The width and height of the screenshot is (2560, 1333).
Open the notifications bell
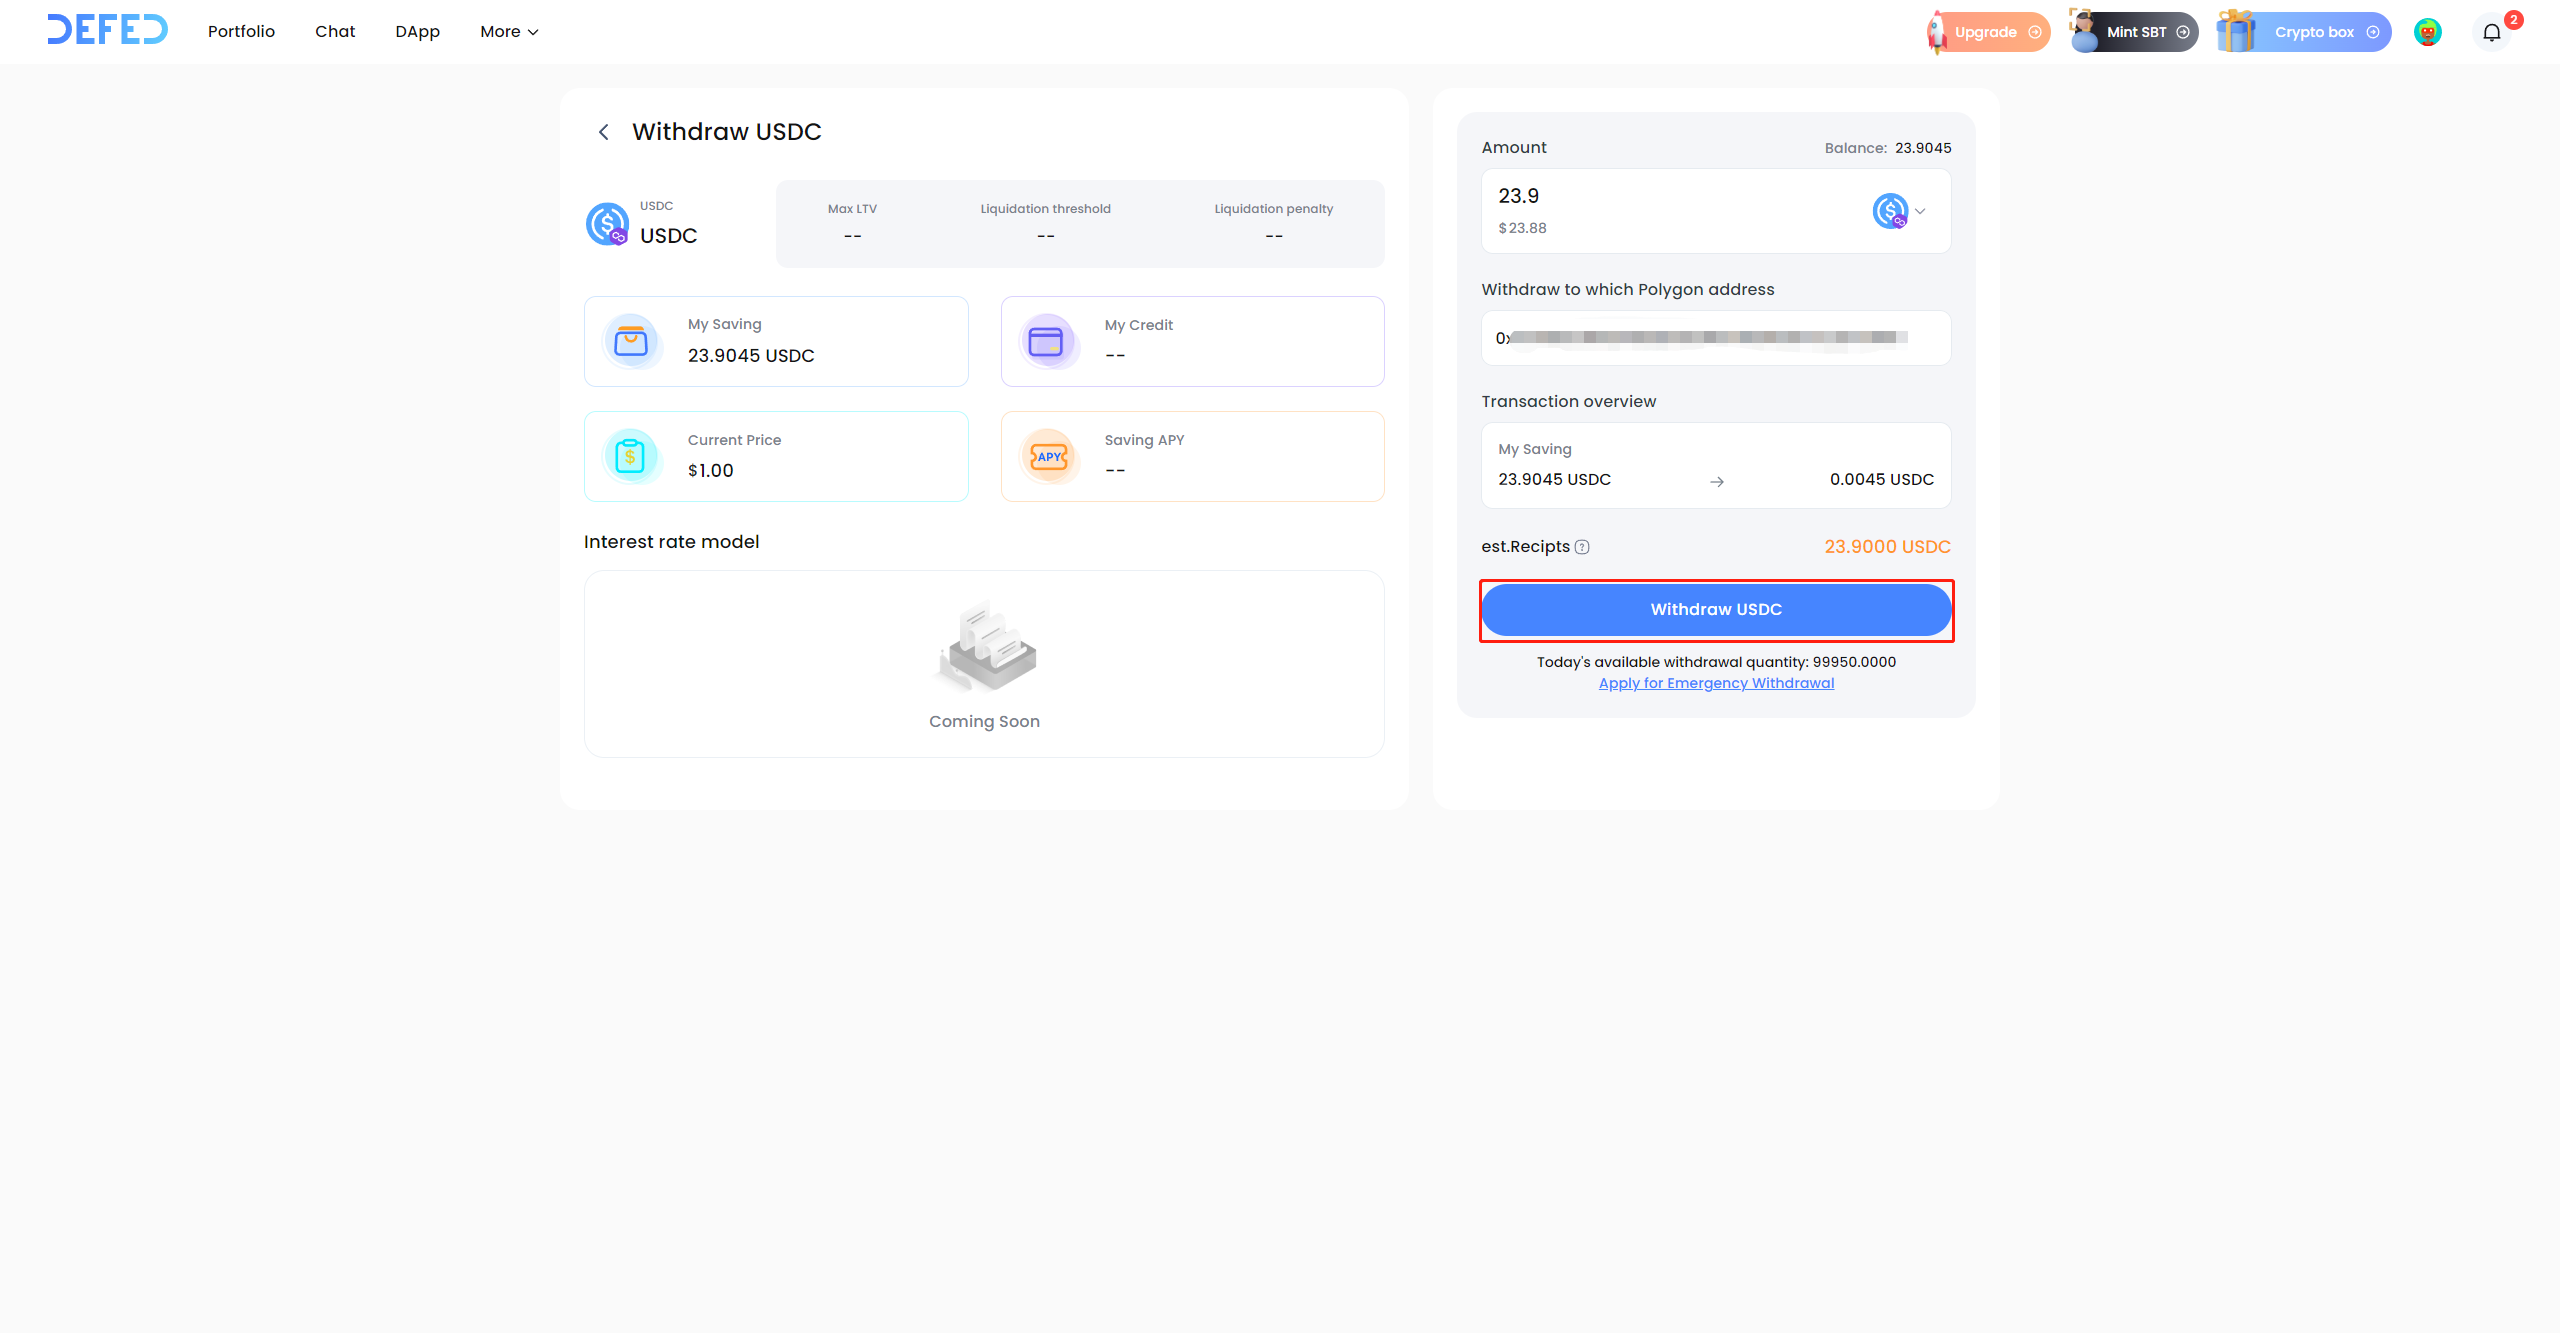coord(2491,33)
